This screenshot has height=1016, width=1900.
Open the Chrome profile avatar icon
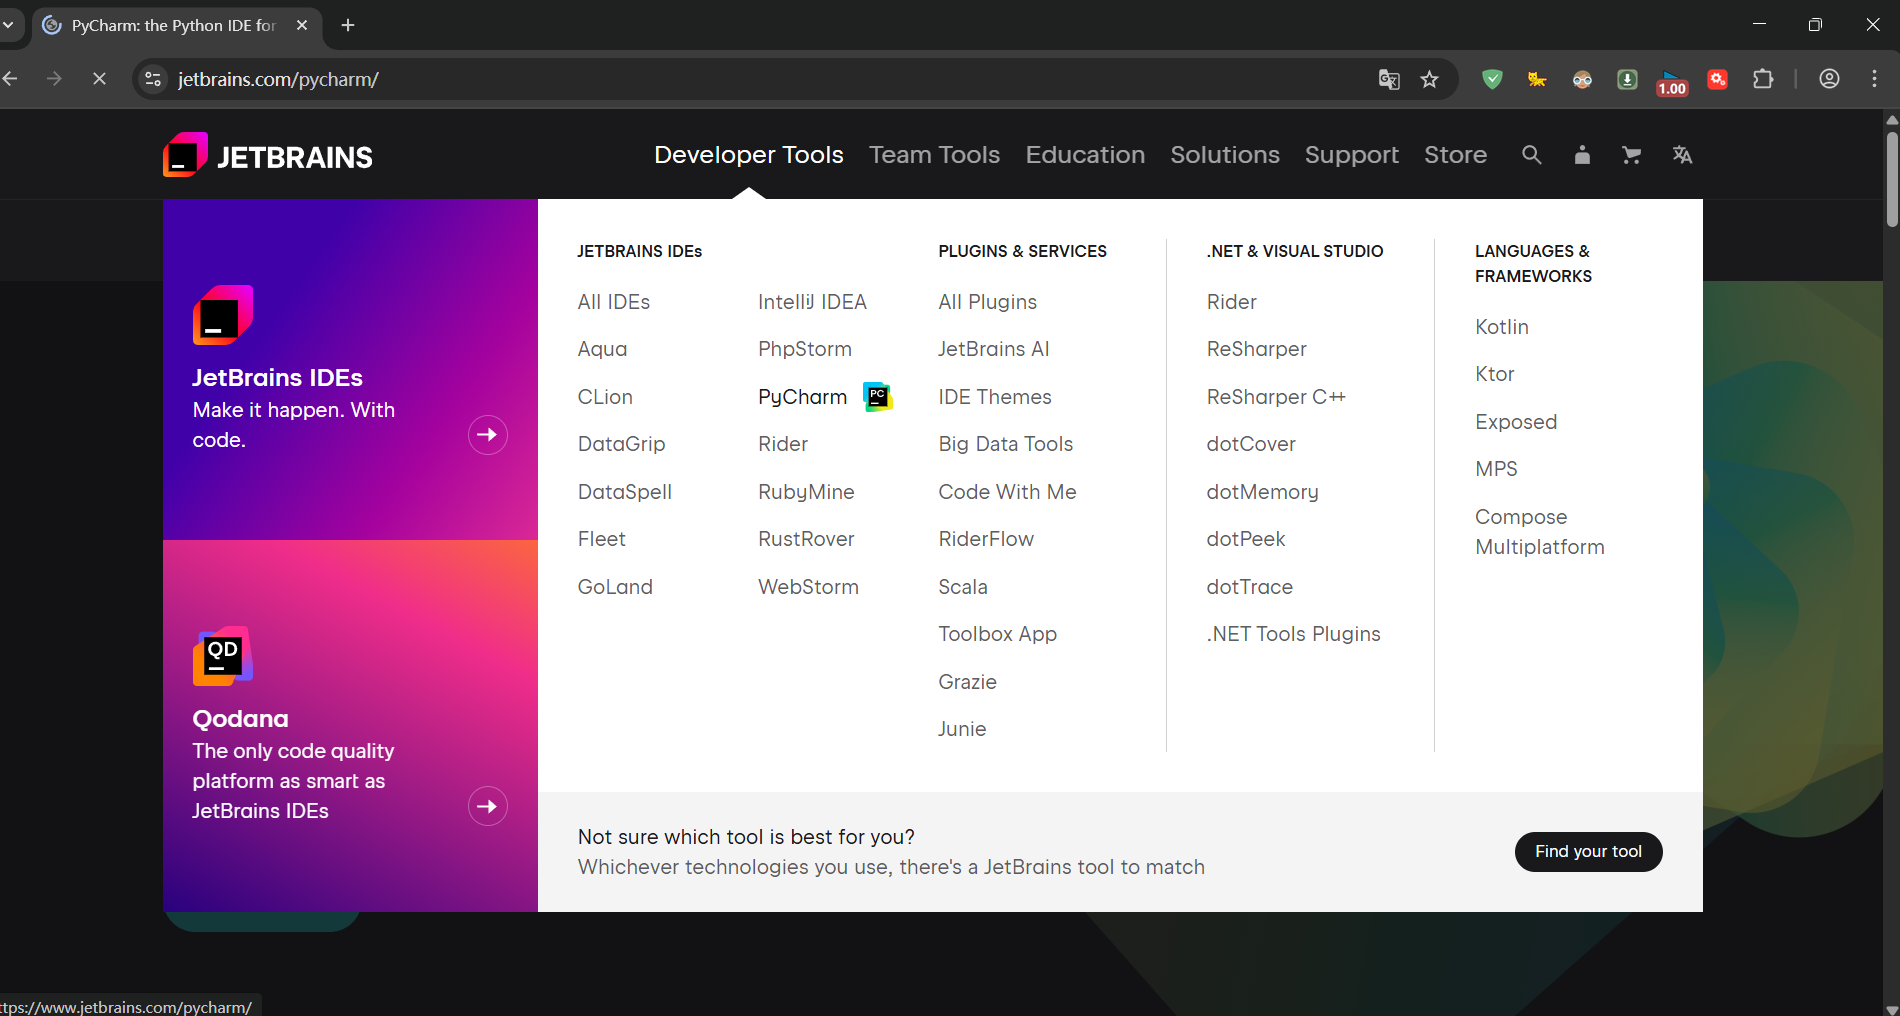click(x=1829, y=79)
